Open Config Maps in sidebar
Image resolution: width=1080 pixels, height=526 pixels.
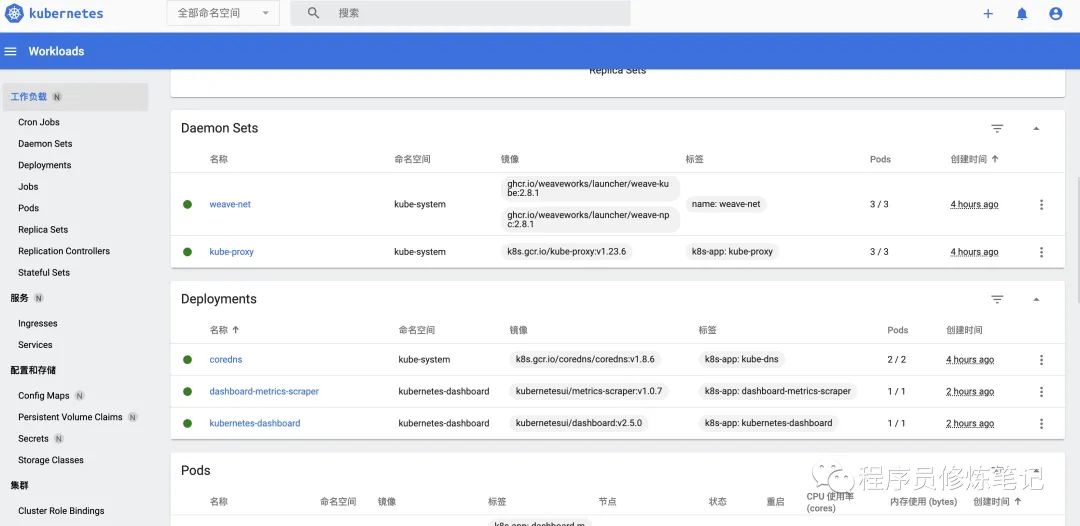point(43,396)
